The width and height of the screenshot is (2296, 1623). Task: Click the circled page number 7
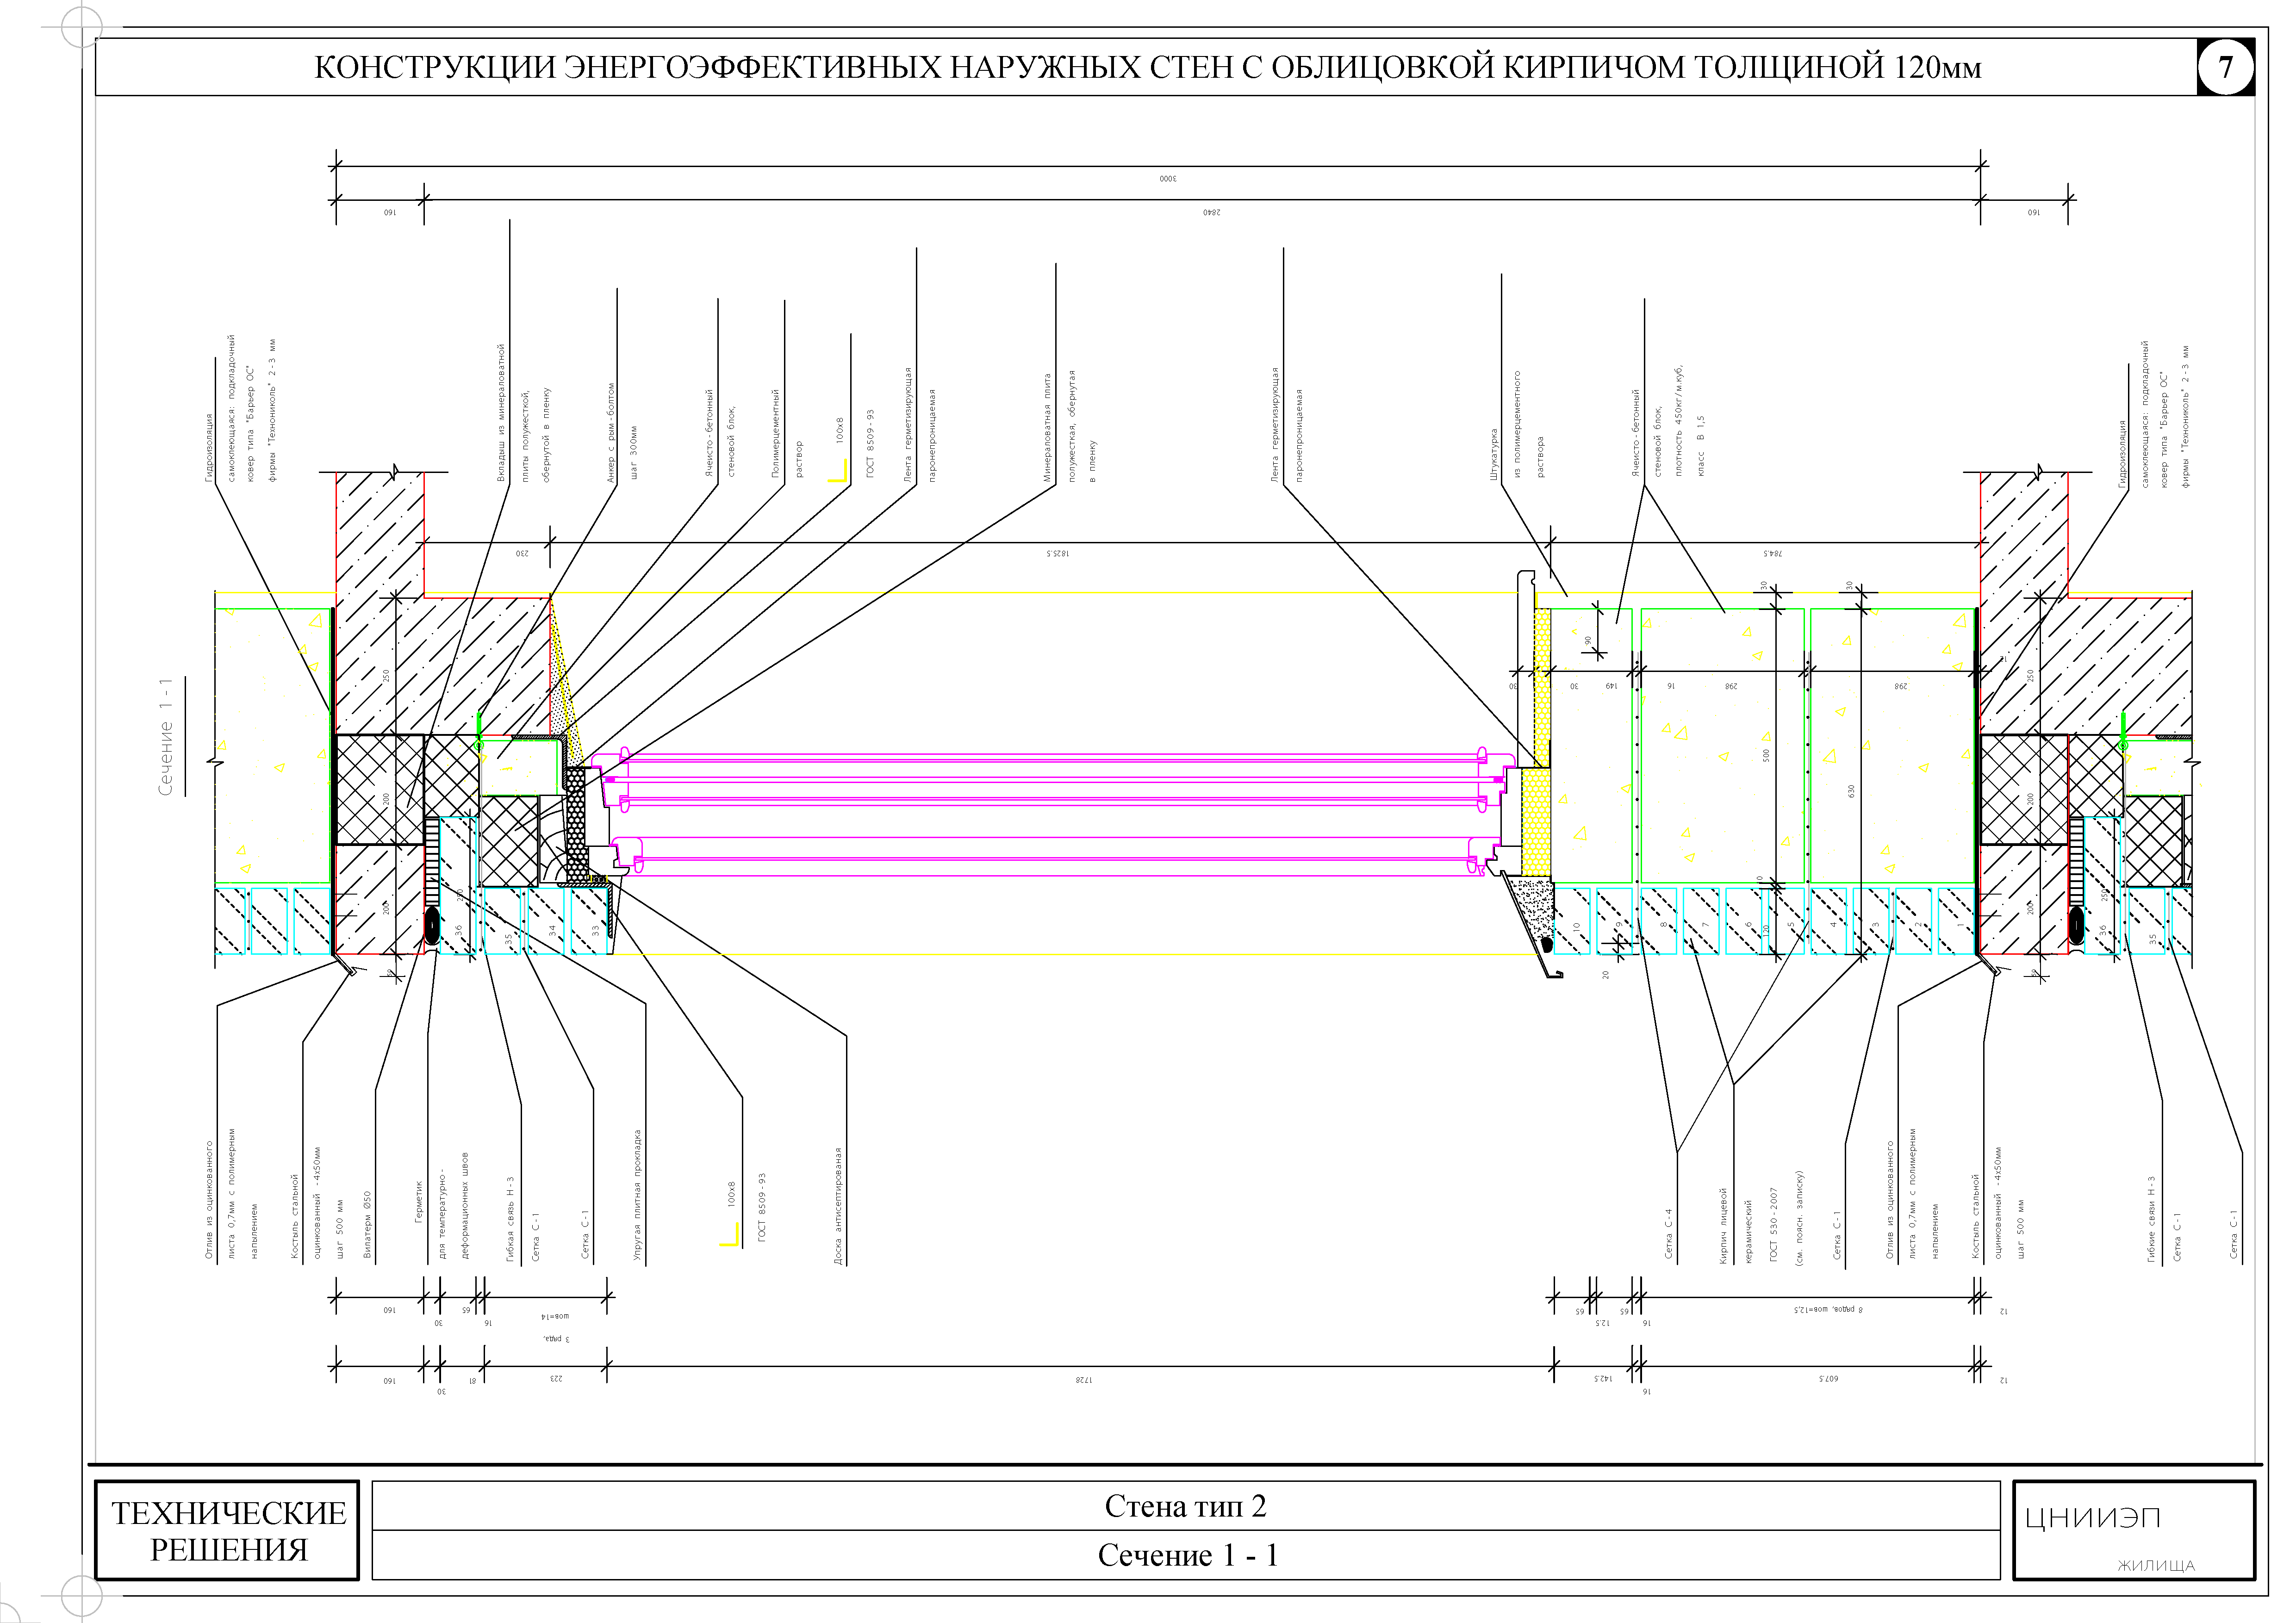click(2225, 67)
